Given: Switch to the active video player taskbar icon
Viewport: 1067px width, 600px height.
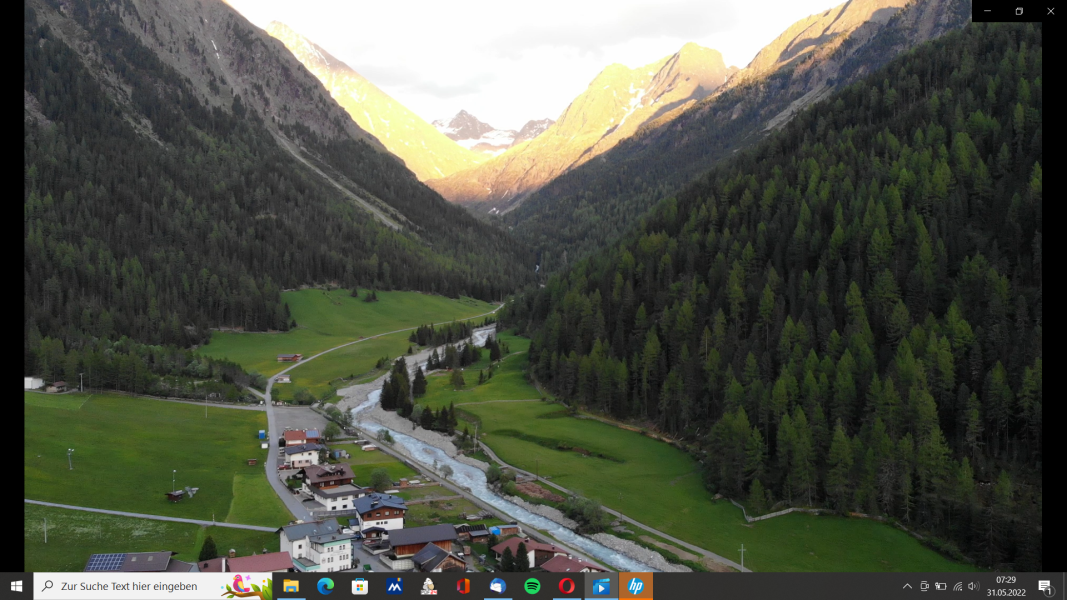Looking at the screenshot, I should tap(601, 586).
